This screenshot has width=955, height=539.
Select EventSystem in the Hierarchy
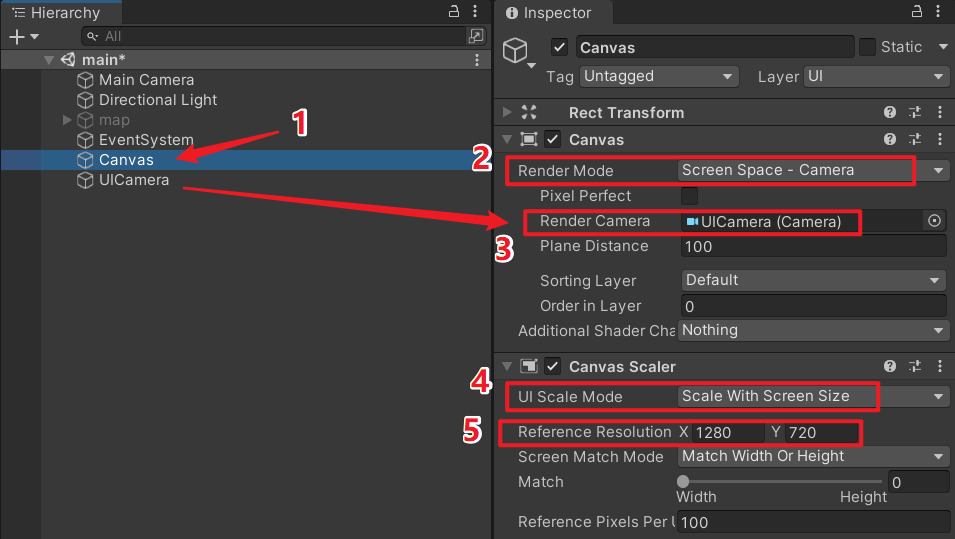[146, 140]
